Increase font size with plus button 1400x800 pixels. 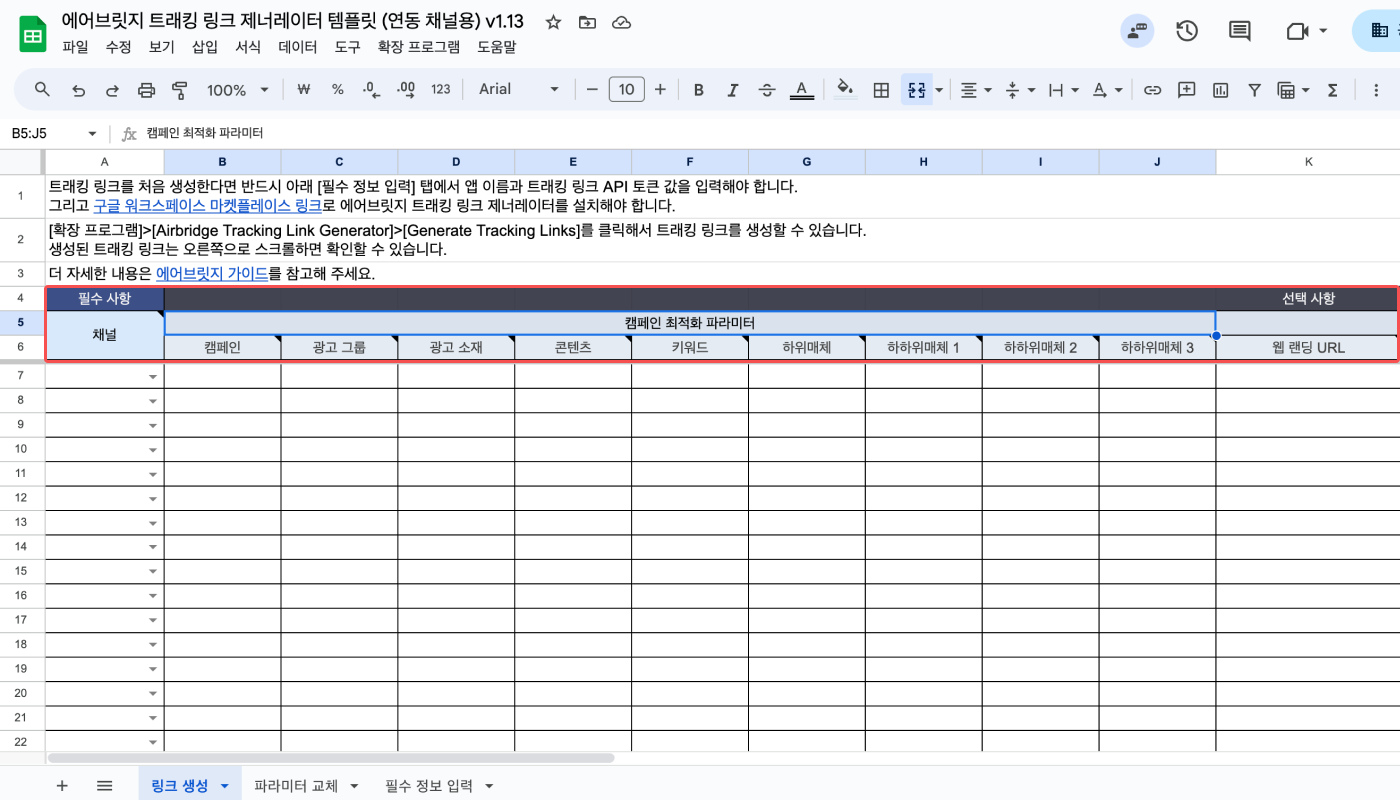tap(660, 90)
